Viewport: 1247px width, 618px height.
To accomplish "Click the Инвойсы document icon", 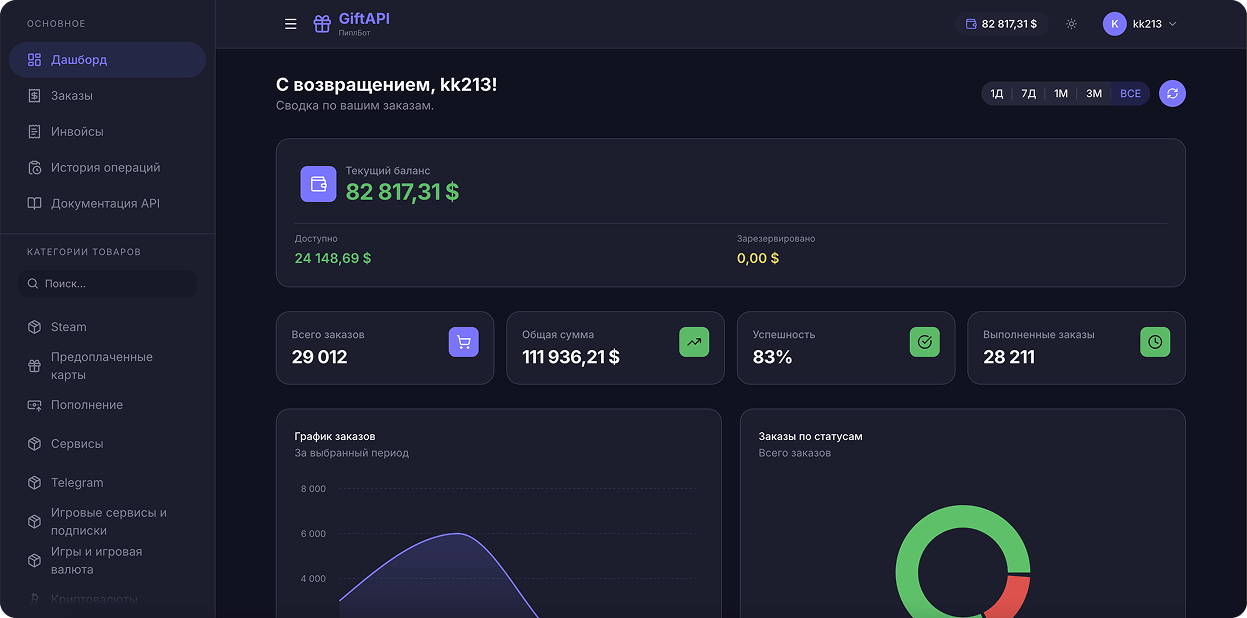I will tap(34, 132).
